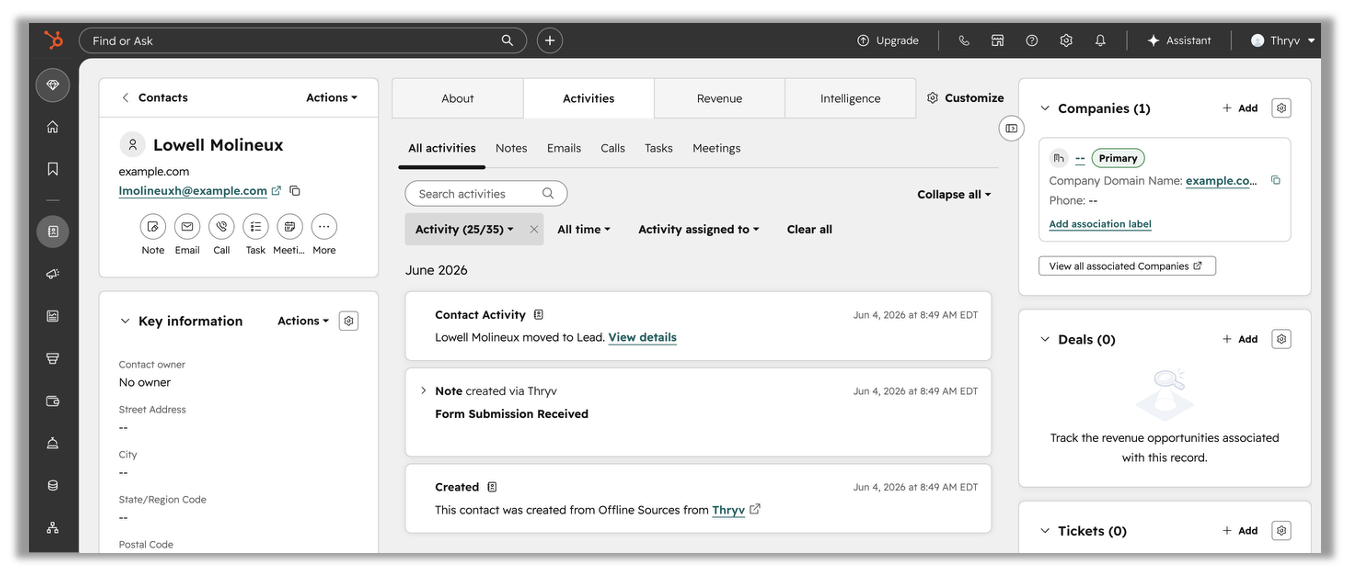Click the Search activities field

(x=486, y=194)
